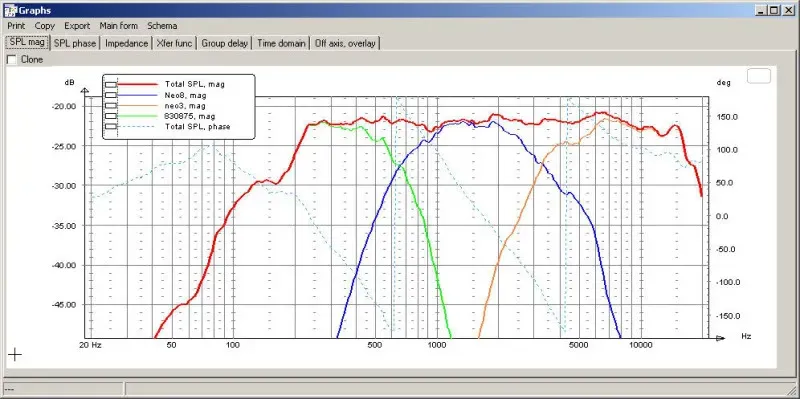Toggle neo3, mag legend checkbox
800x399 pixels.
pos(111,106)
